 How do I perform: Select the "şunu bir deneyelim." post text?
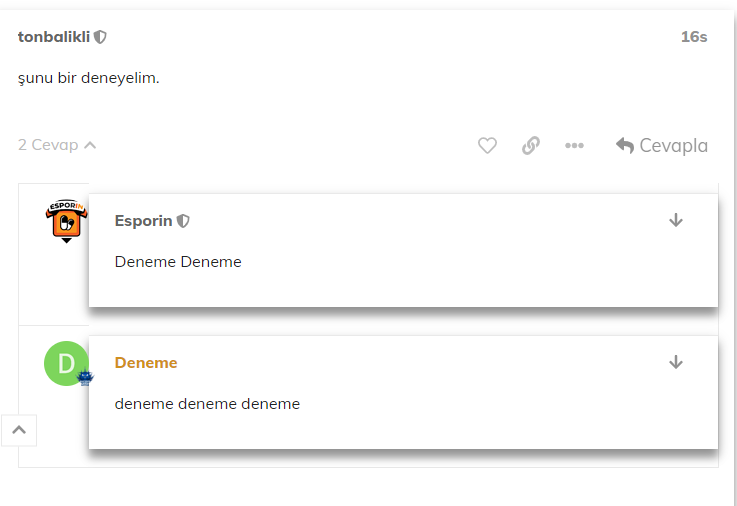pos(89,78)
